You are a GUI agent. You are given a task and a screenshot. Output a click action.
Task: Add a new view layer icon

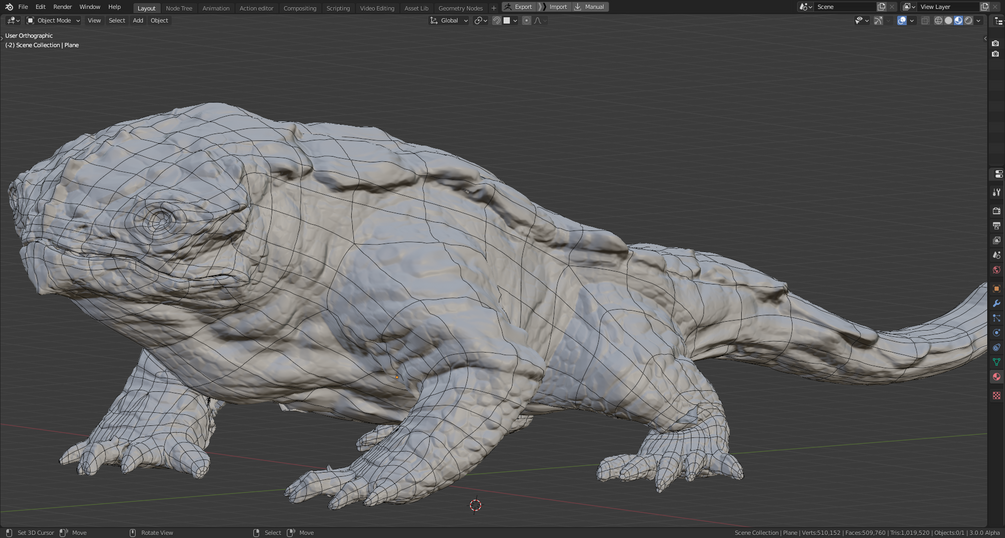tap(984, 6)
